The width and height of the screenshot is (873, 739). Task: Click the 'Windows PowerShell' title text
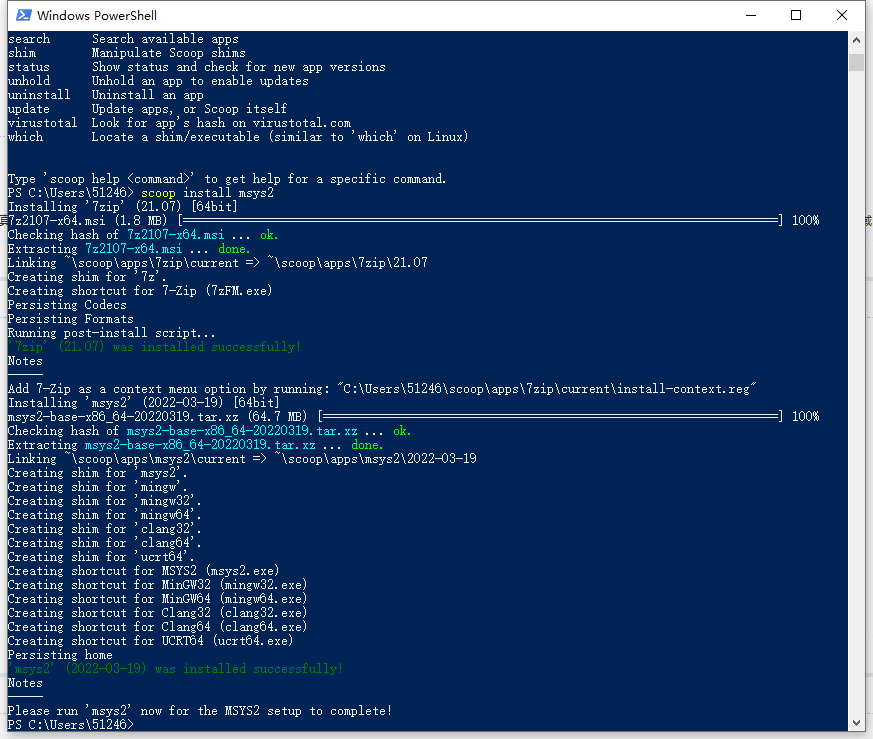point(97,16)
